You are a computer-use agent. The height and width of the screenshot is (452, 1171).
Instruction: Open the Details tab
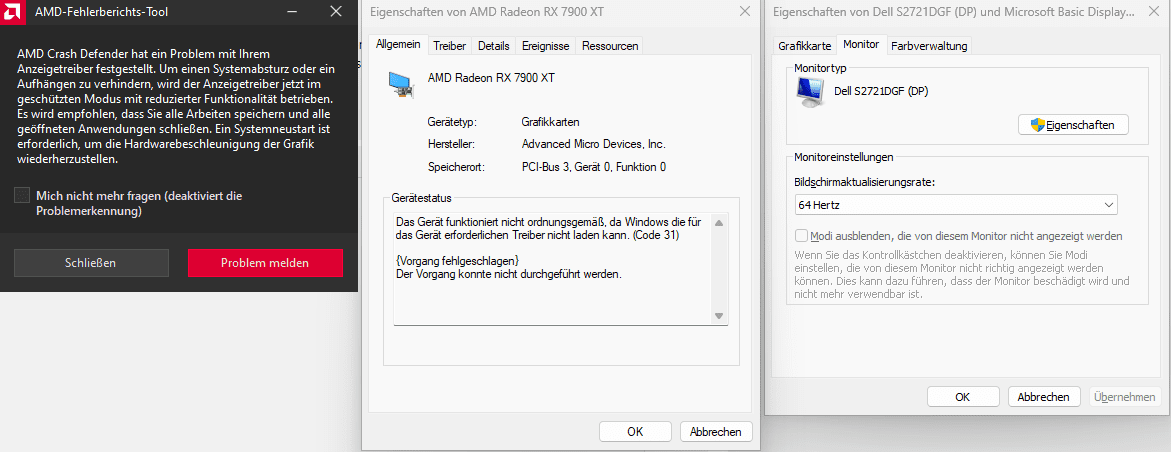[494, 46]
